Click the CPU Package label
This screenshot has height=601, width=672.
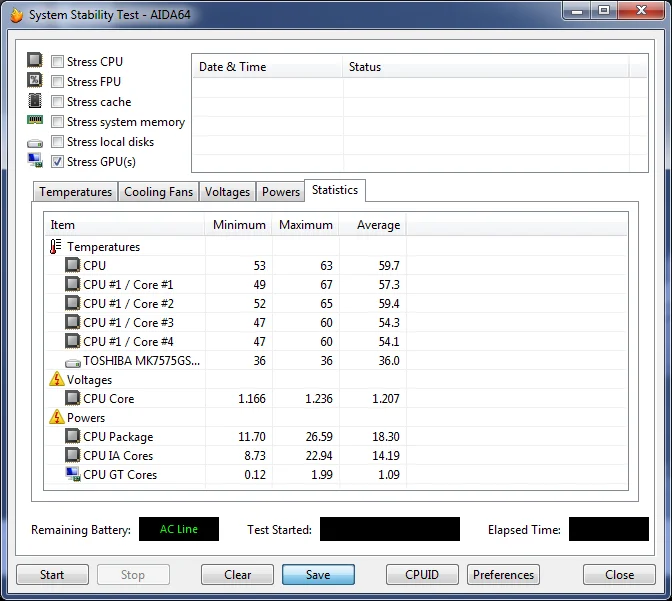(118, 436)
